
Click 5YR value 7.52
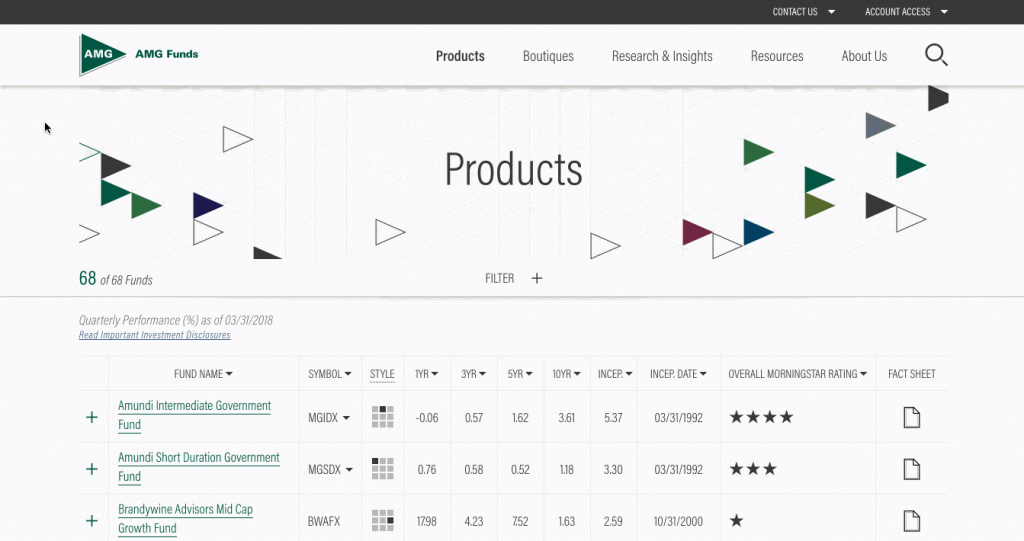tap(520, 521)
